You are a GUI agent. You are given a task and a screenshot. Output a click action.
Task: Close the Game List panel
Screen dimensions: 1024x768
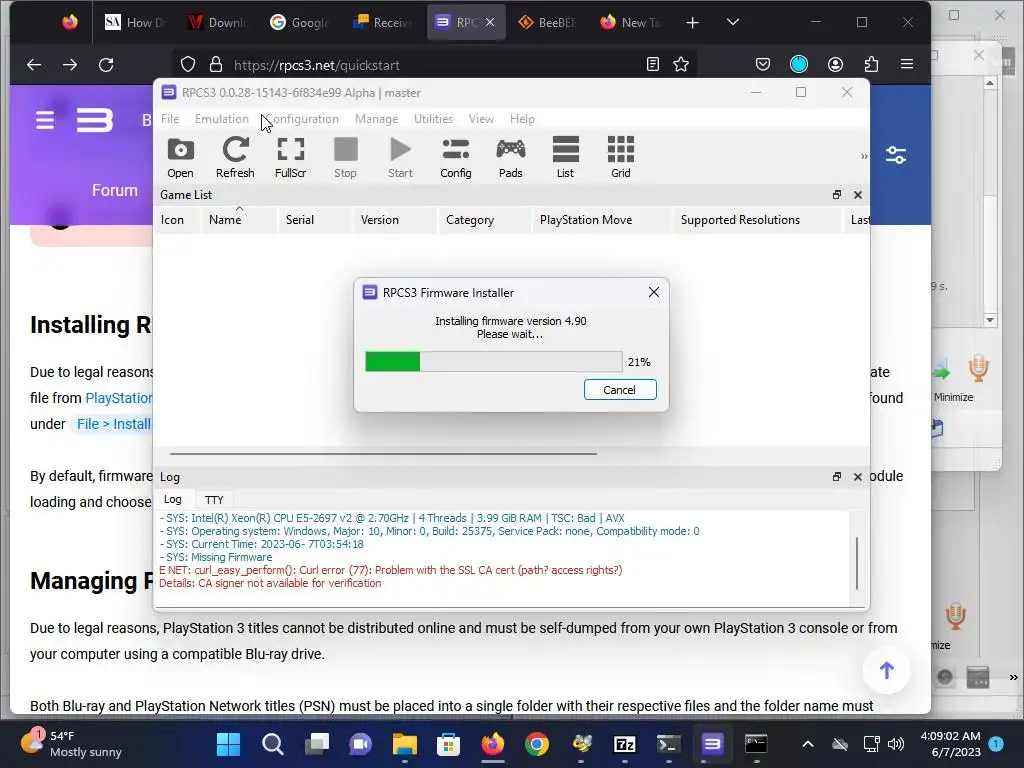pyautogui.click(x=857, y=195)
